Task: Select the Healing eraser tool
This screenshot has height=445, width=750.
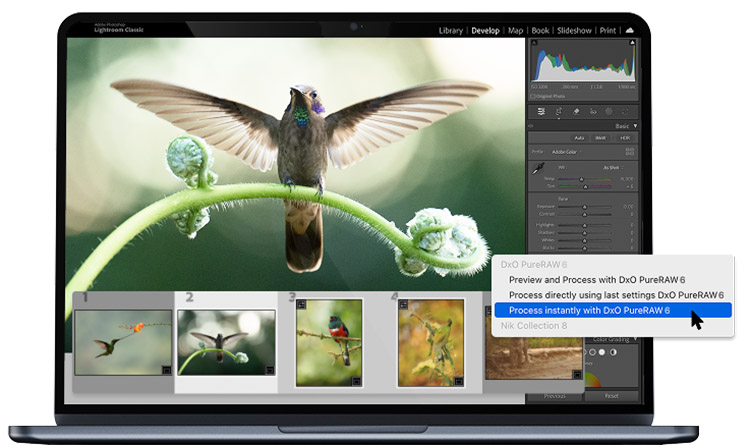Action: (x=576, y=111)
